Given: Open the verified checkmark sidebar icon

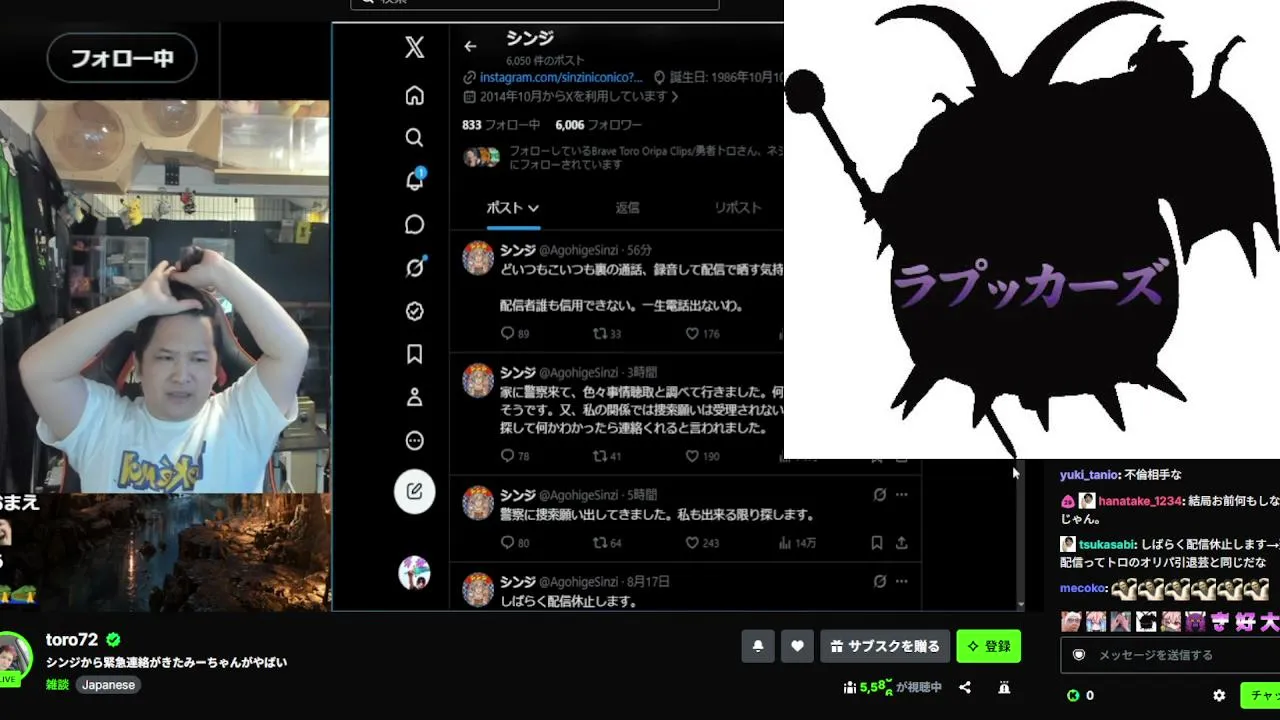Looking at the screenshot, I should click(x=414, y=311).
